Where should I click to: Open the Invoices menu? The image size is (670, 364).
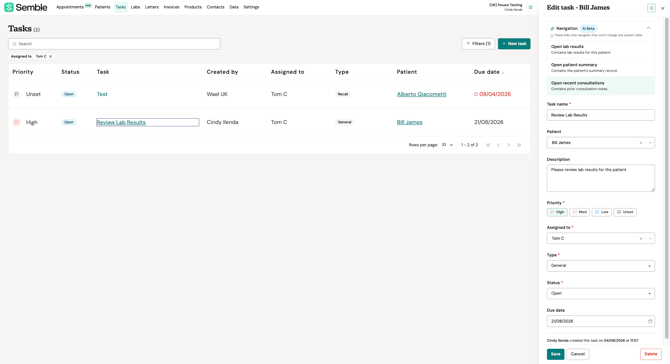171,7
